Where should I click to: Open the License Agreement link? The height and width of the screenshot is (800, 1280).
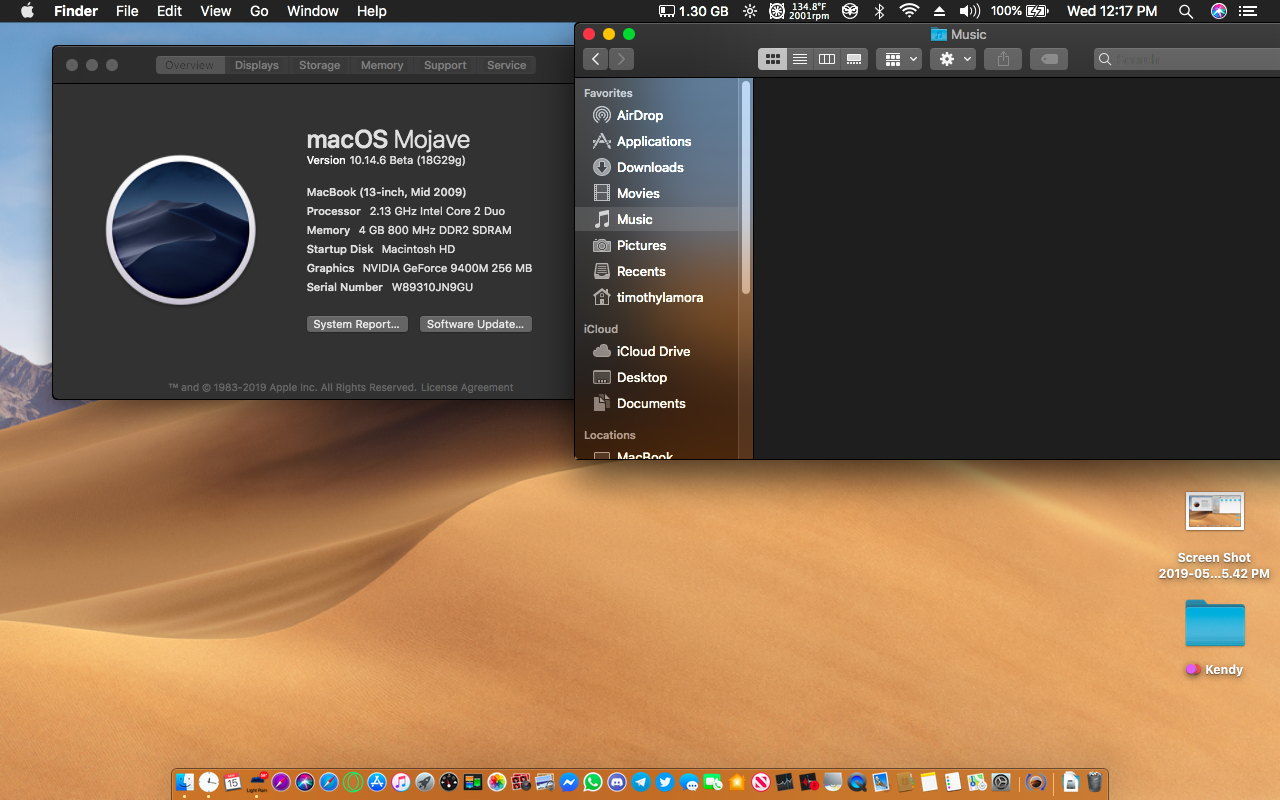tap(467, 387)
